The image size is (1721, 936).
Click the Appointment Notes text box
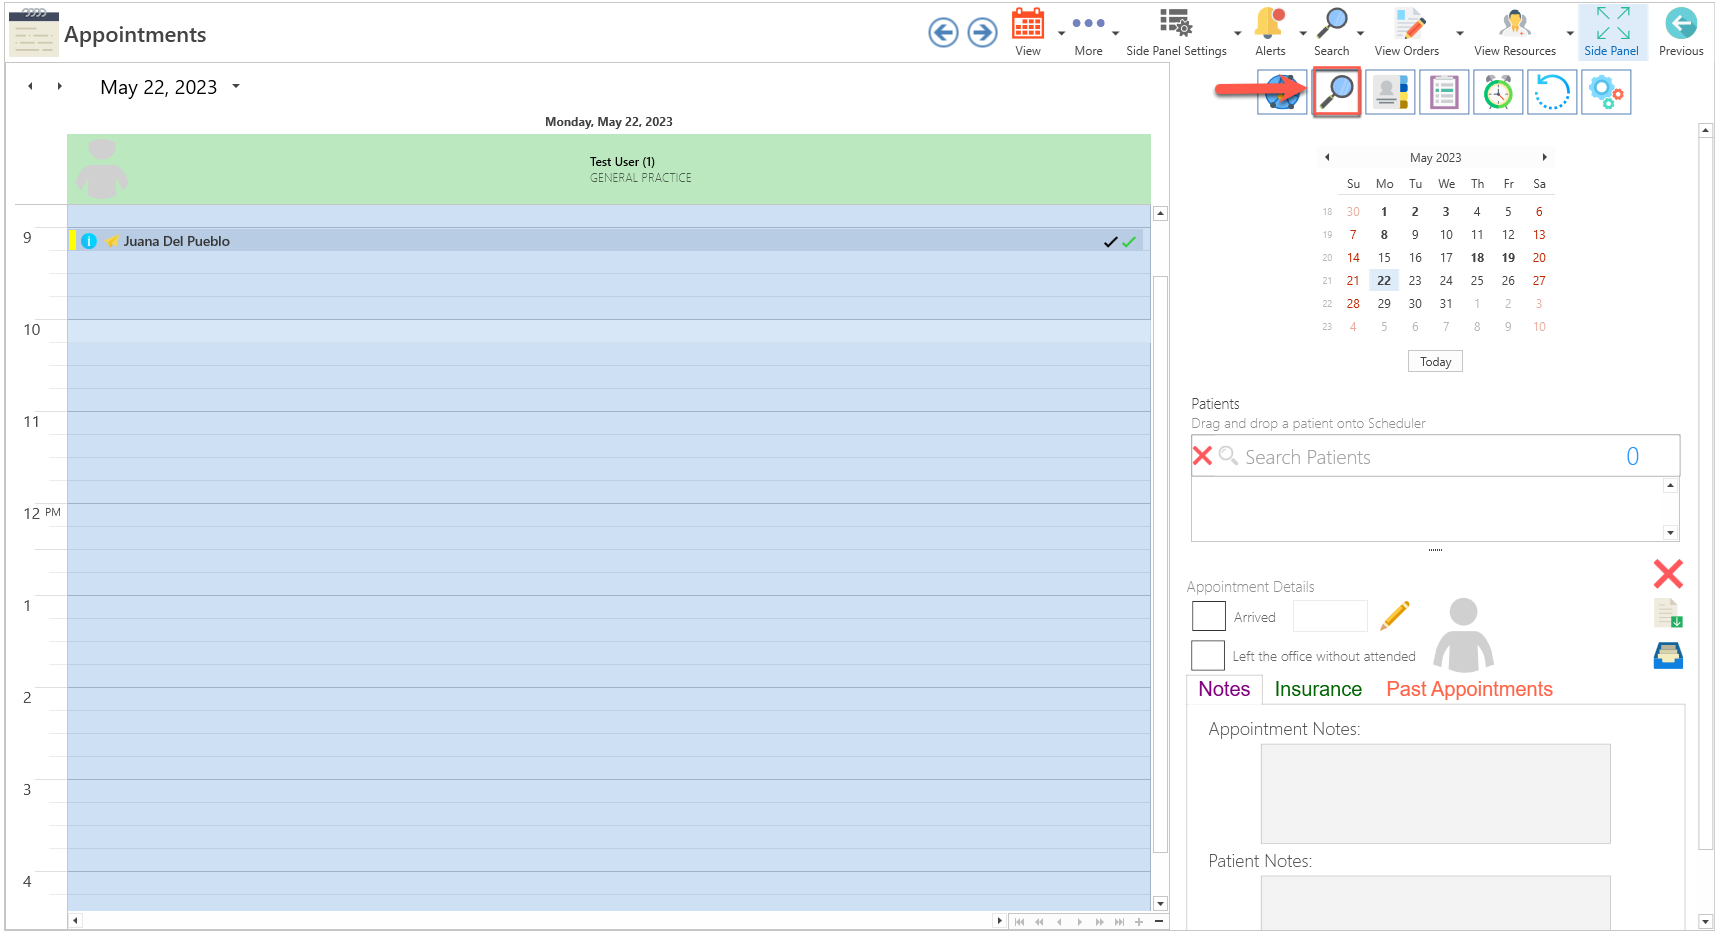tap(1435, 794)
